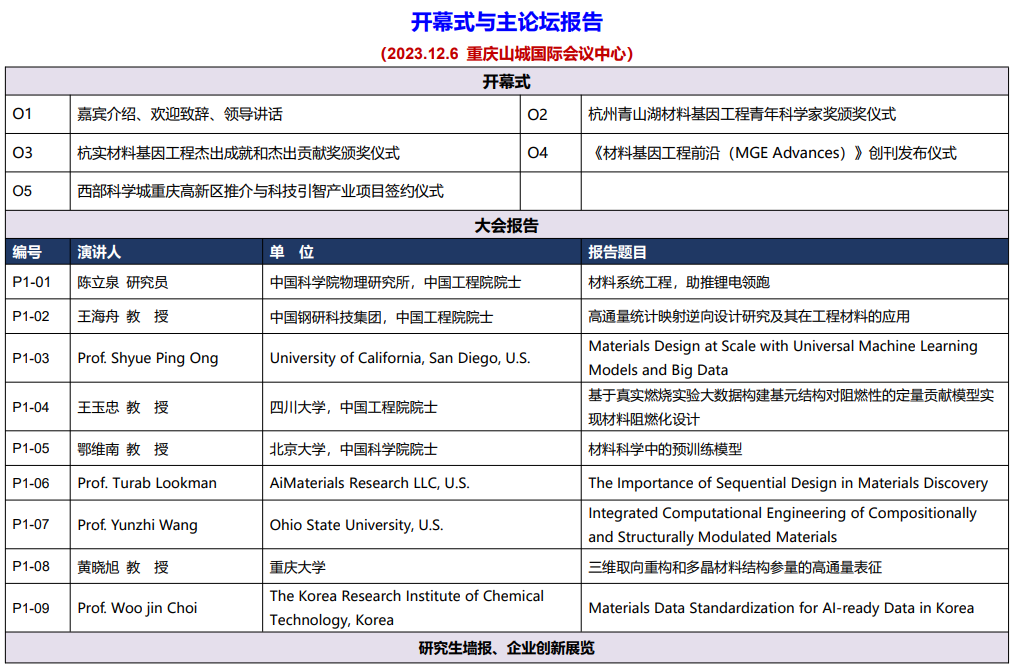Image resolution: width=1013 pixels, height=667 pixels.
Task: Select the O1 嘉宾介绍、欢迎致辞 cell
Action: [x=180, y=115]
